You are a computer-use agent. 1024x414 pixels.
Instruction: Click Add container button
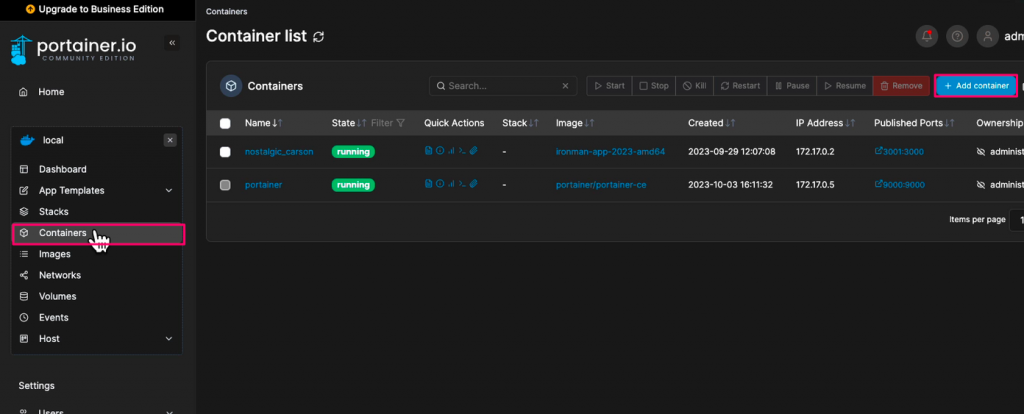pyautogui.click(x=976, y=86)
